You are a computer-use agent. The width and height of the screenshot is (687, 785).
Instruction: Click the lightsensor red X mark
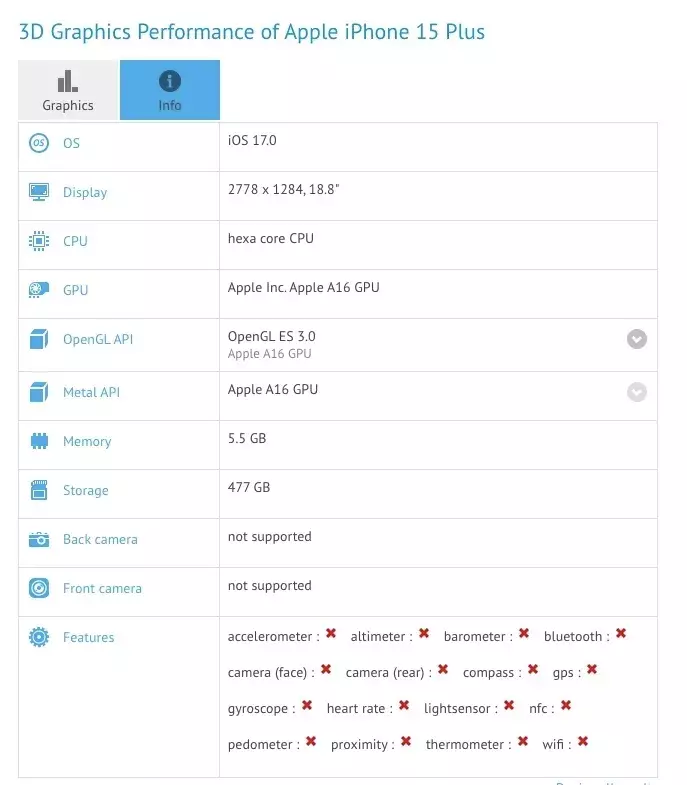[x=509, y=705]
